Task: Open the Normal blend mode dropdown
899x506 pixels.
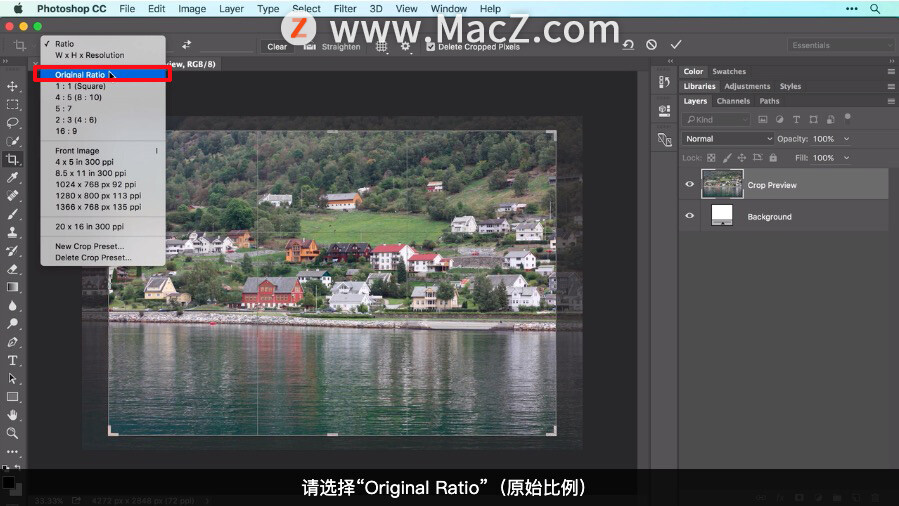Action: (728, 139)
